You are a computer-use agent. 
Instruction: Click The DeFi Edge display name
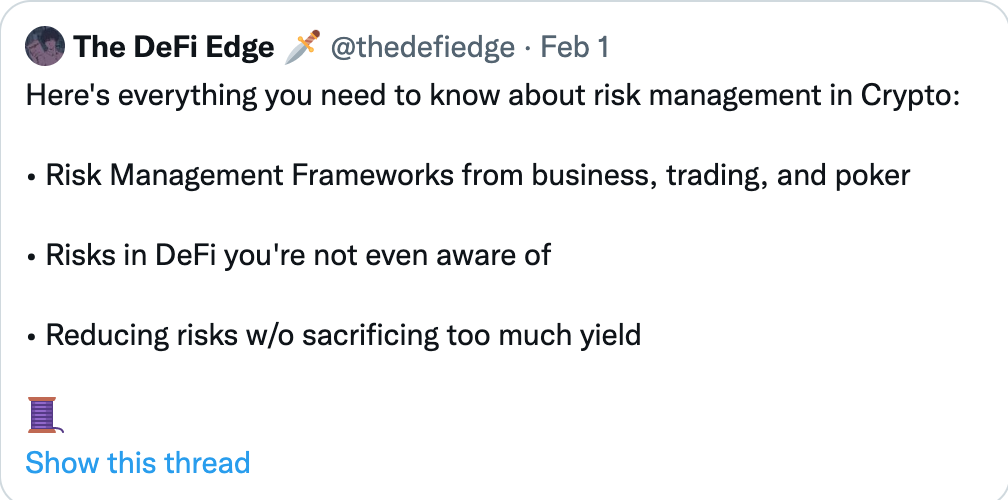[174, 47]
